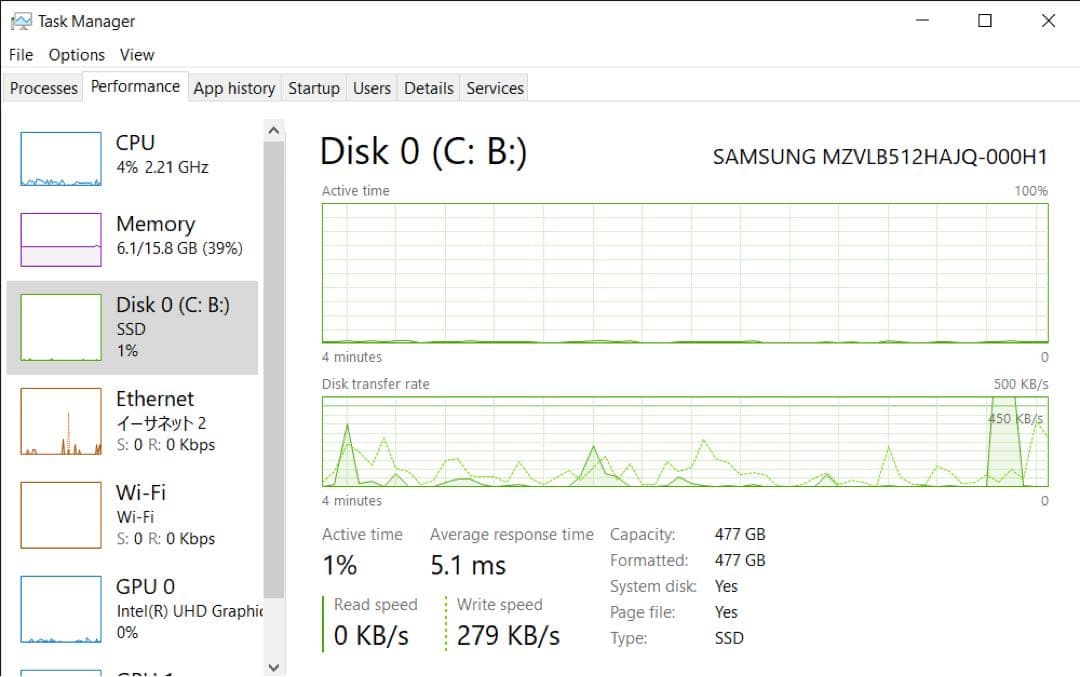
Task: Switch to the Services tab
Action: click(x=494, y=88)
